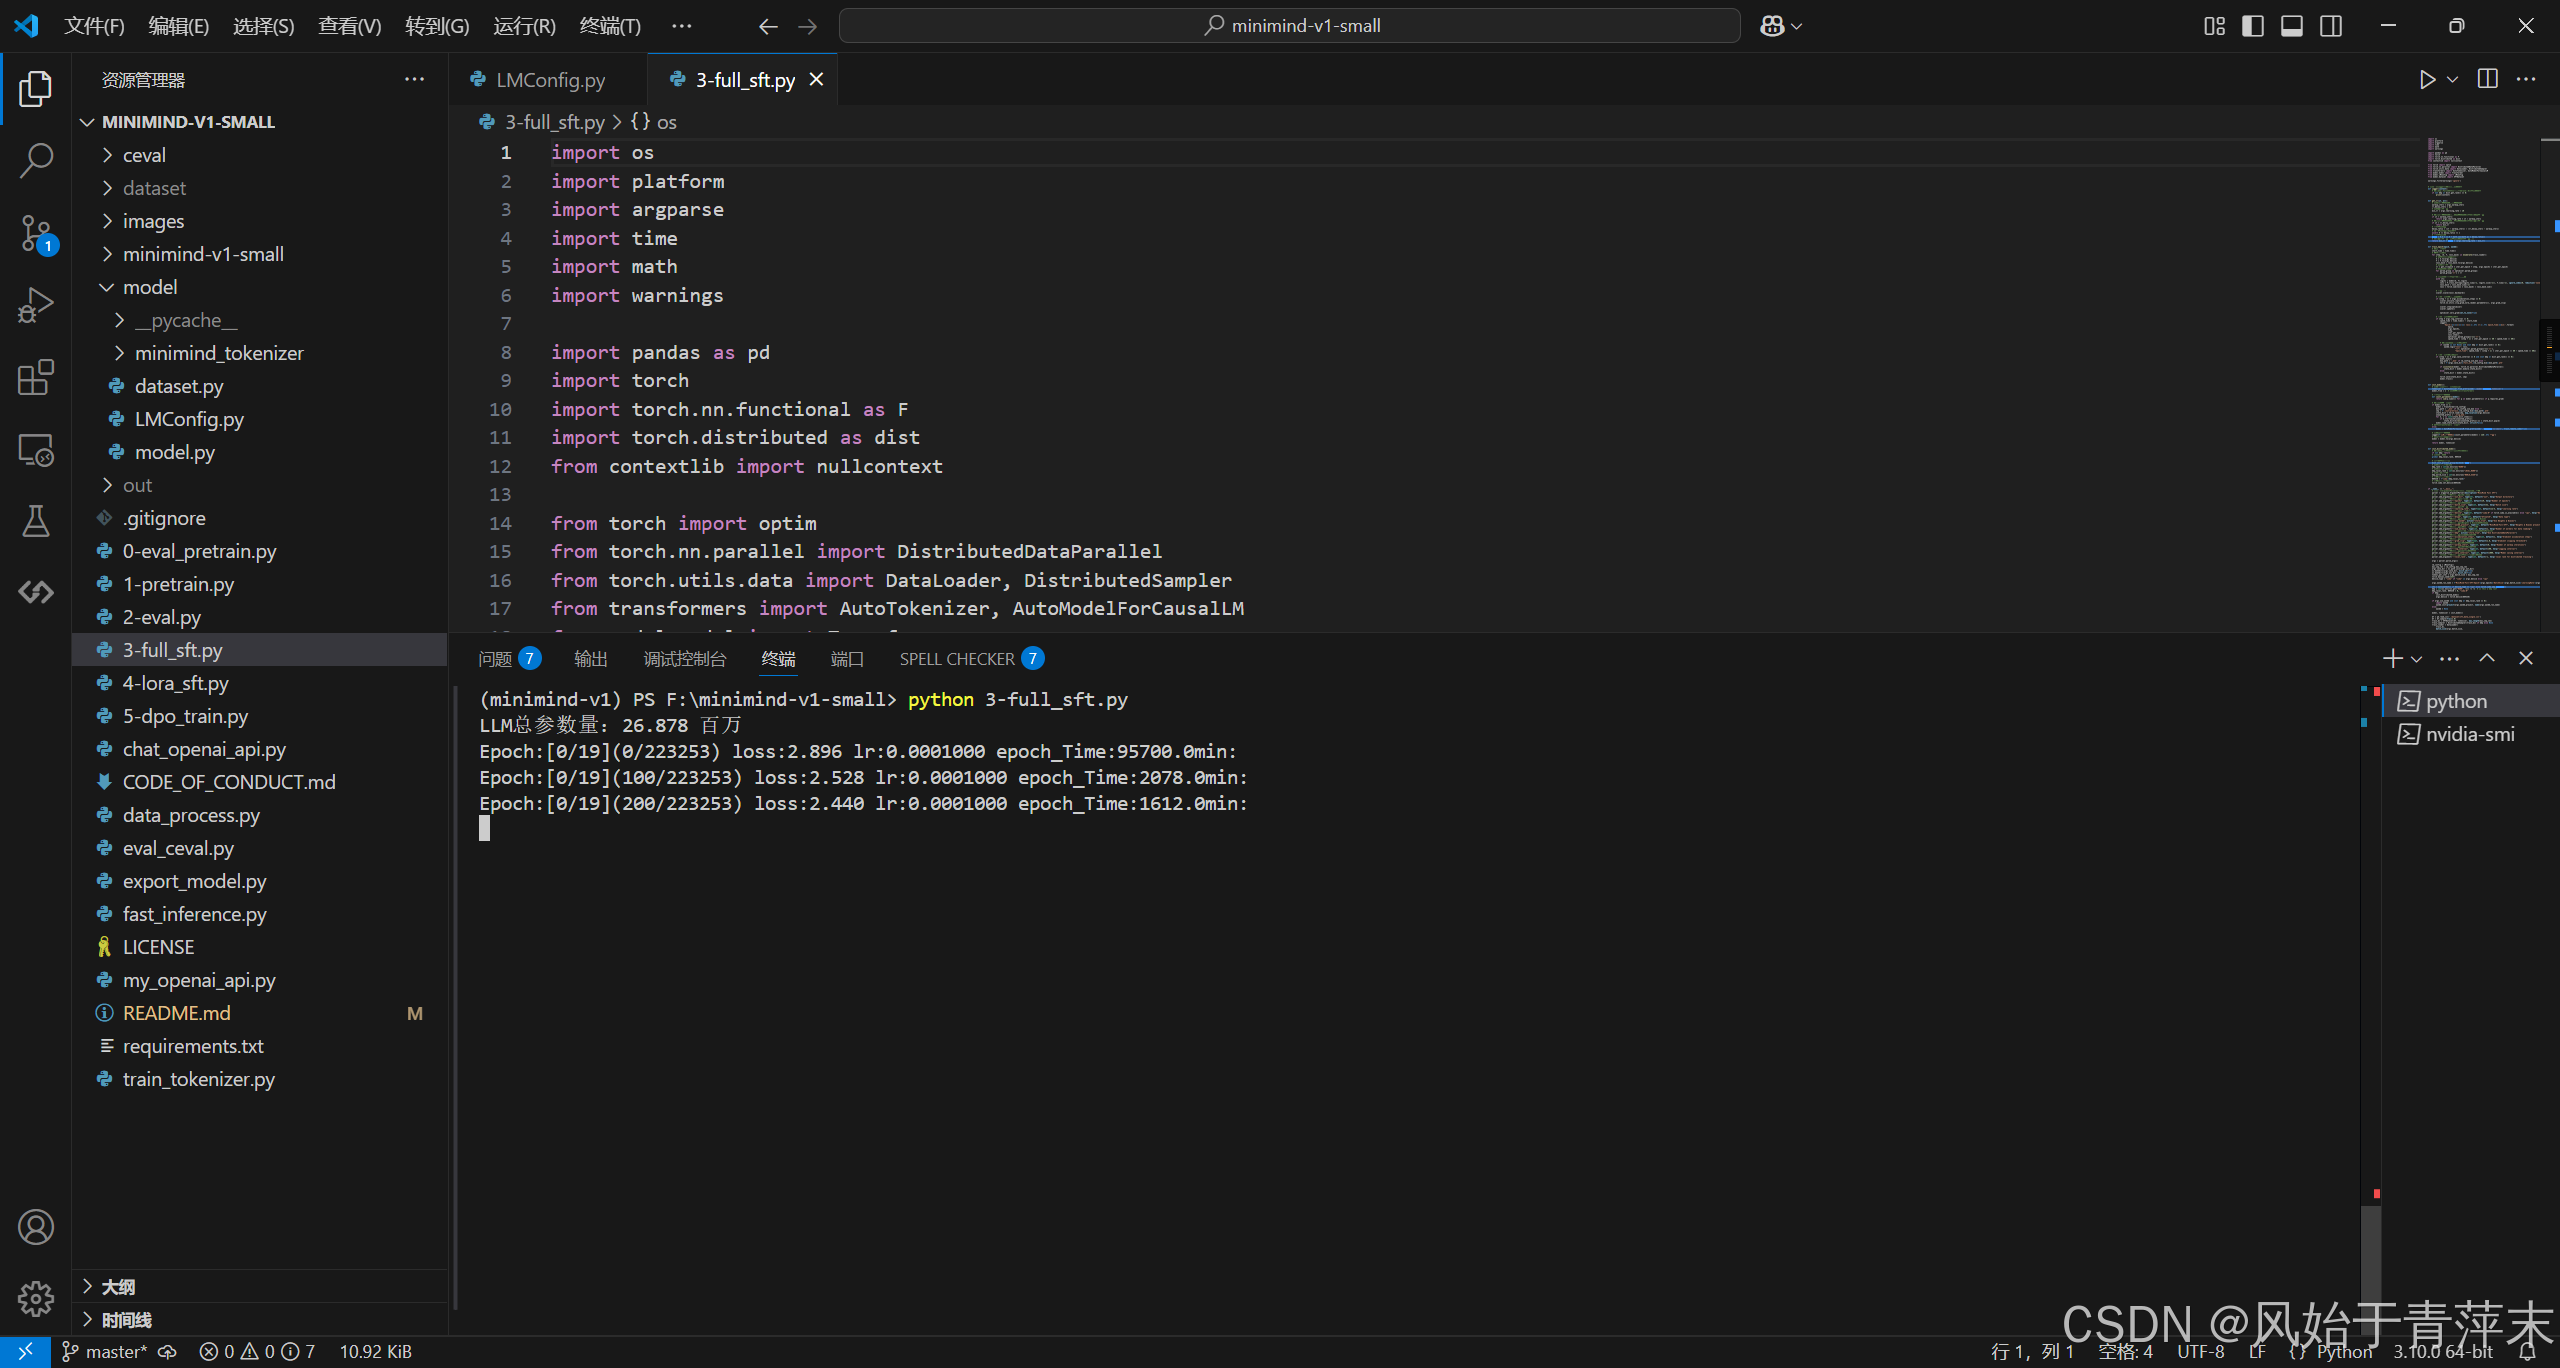Toggle the primary side bar visibility

point(2253,26)
